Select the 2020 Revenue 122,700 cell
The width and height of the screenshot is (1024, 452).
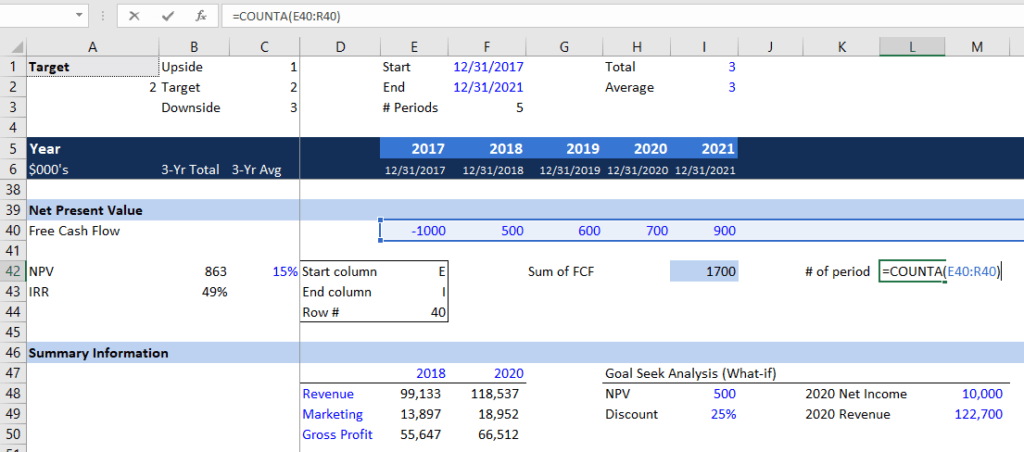coord(977,414)
